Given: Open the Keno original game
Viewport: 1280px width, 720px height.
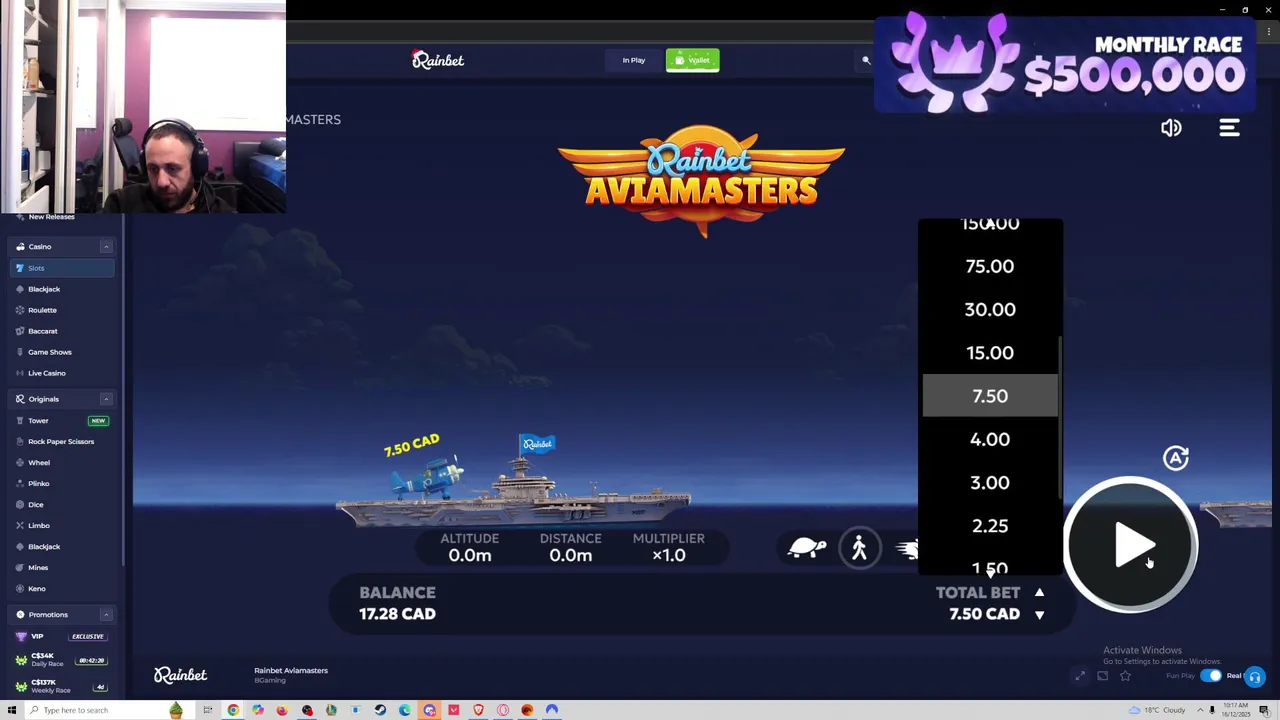Looking at the screenshot, I should [62, 589].
